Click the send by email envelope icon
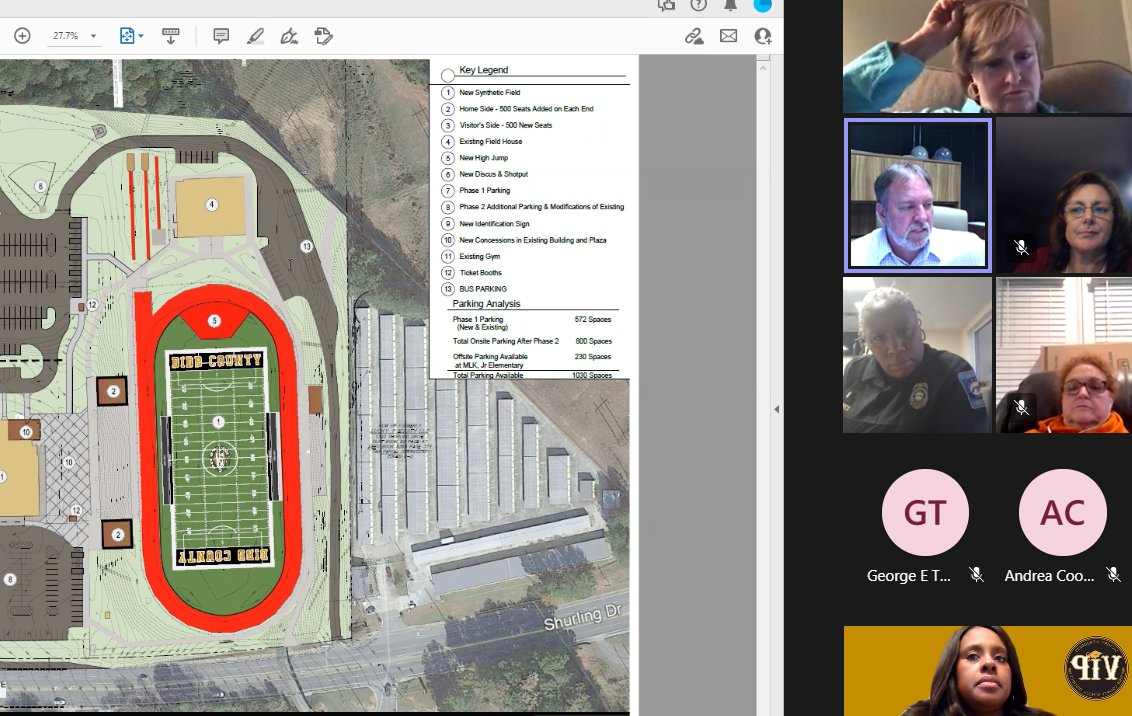The width and height of the screenshot is (1132, 716). (728, 35)
